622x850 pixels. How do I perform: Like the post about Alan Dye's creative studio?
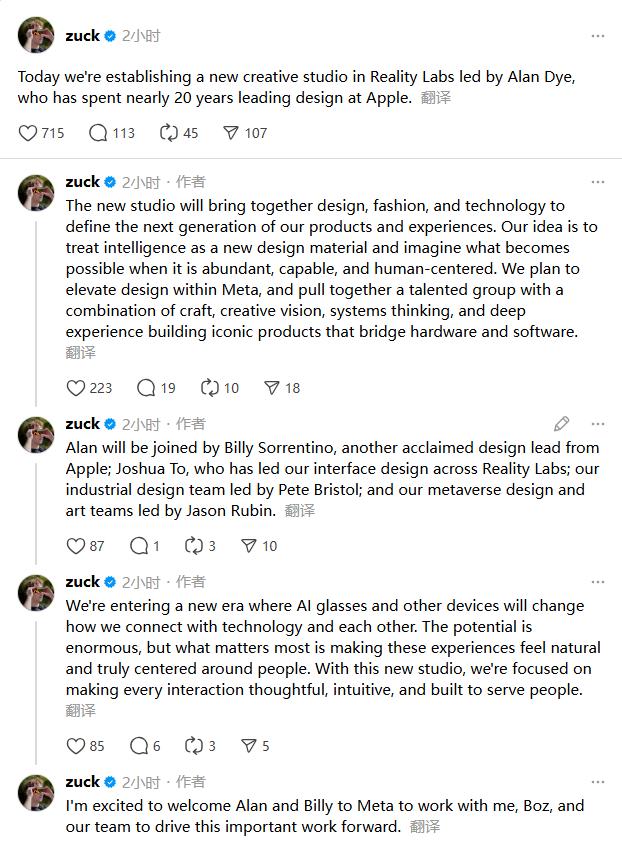coord(28,133)
